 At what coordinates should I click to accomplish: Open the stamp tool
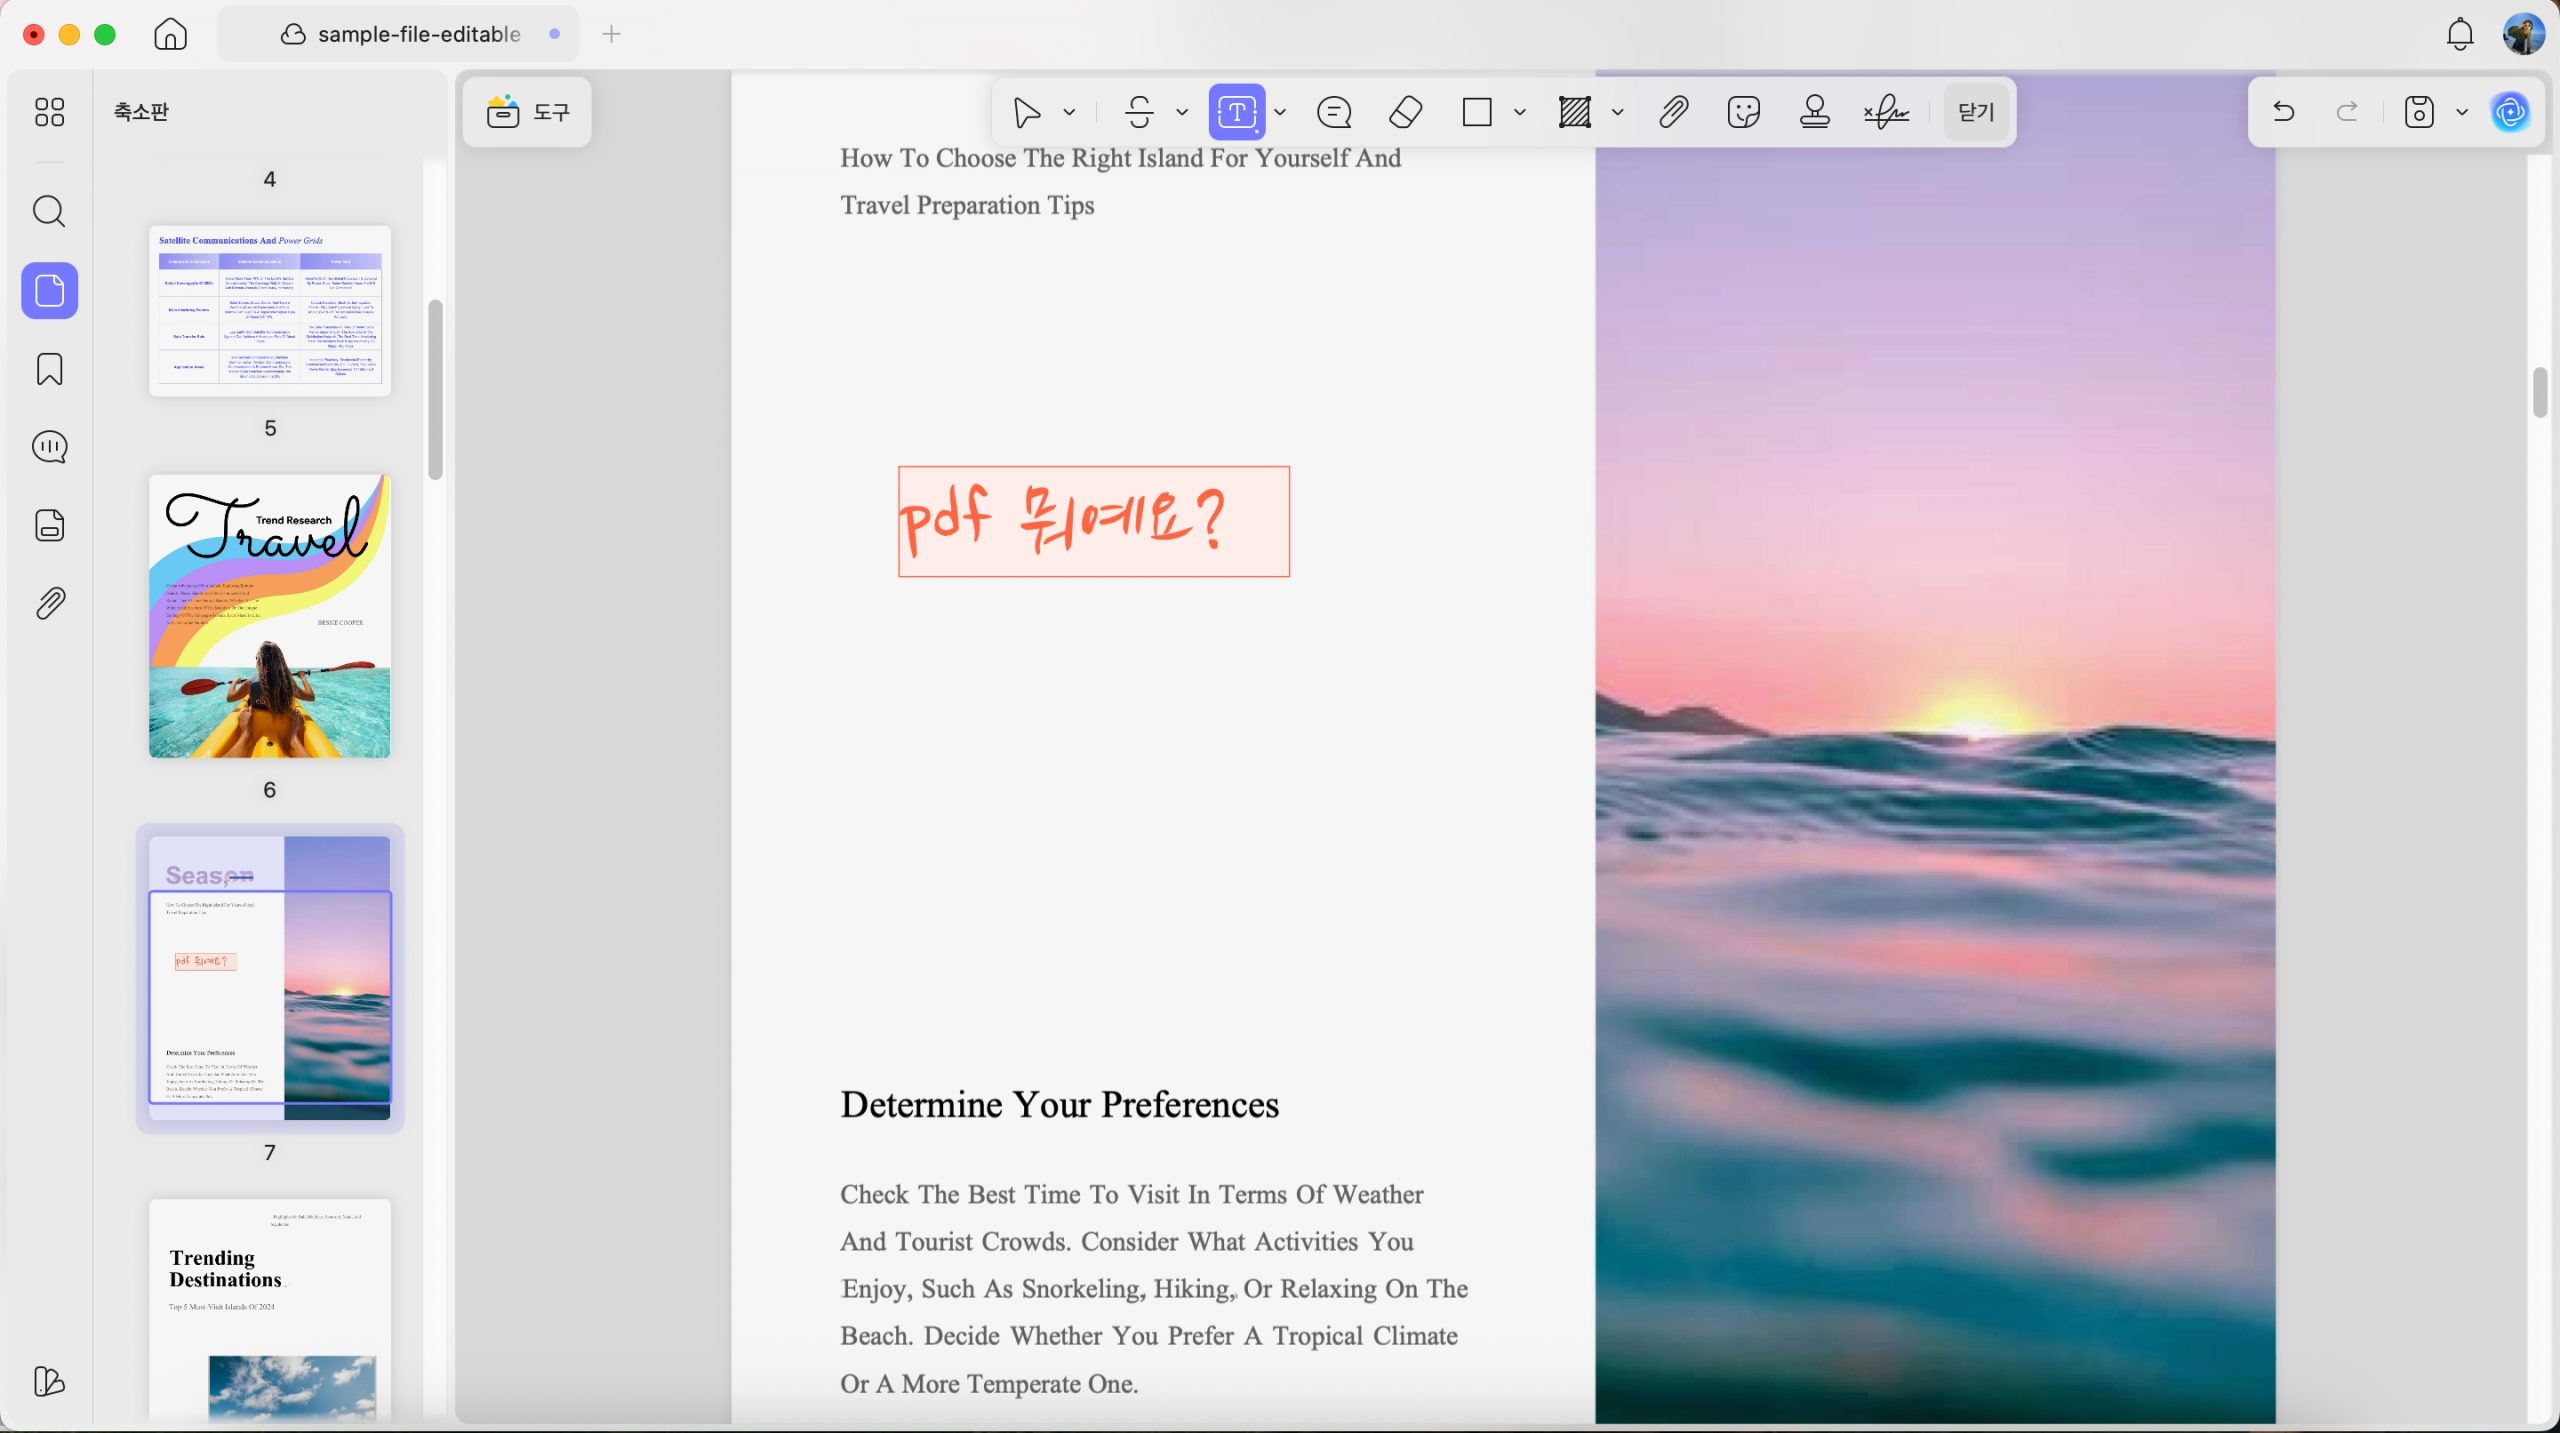pos(1814,112)
